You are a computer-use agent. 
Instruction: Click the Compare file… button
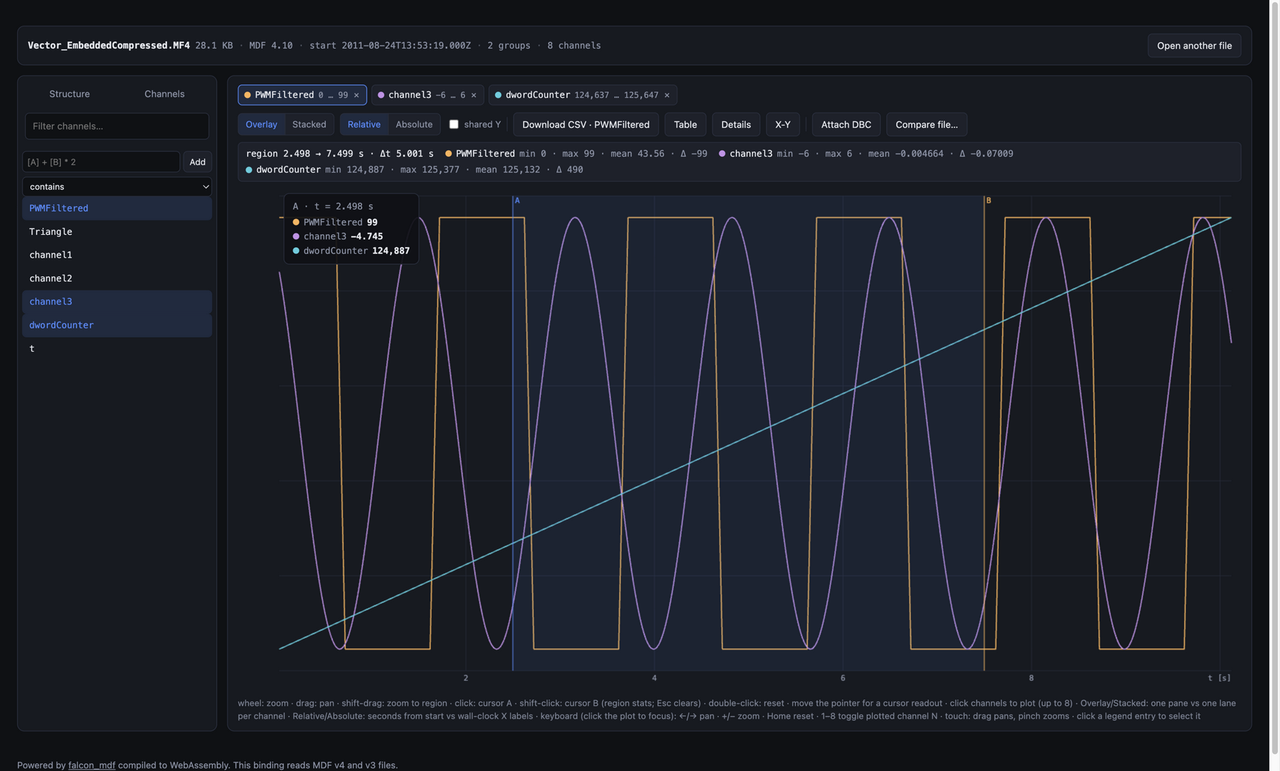pyautogui.click(x=927, y=124)
